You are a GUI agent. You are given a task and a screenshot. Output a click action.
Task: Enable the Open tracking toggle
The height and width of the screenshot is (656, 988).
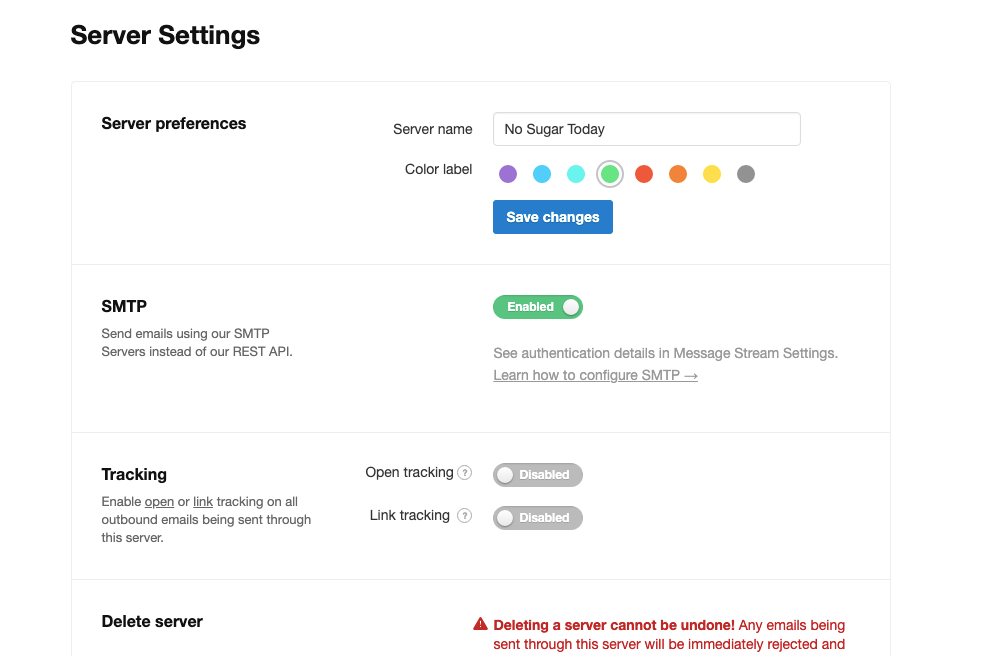[537, 475]
